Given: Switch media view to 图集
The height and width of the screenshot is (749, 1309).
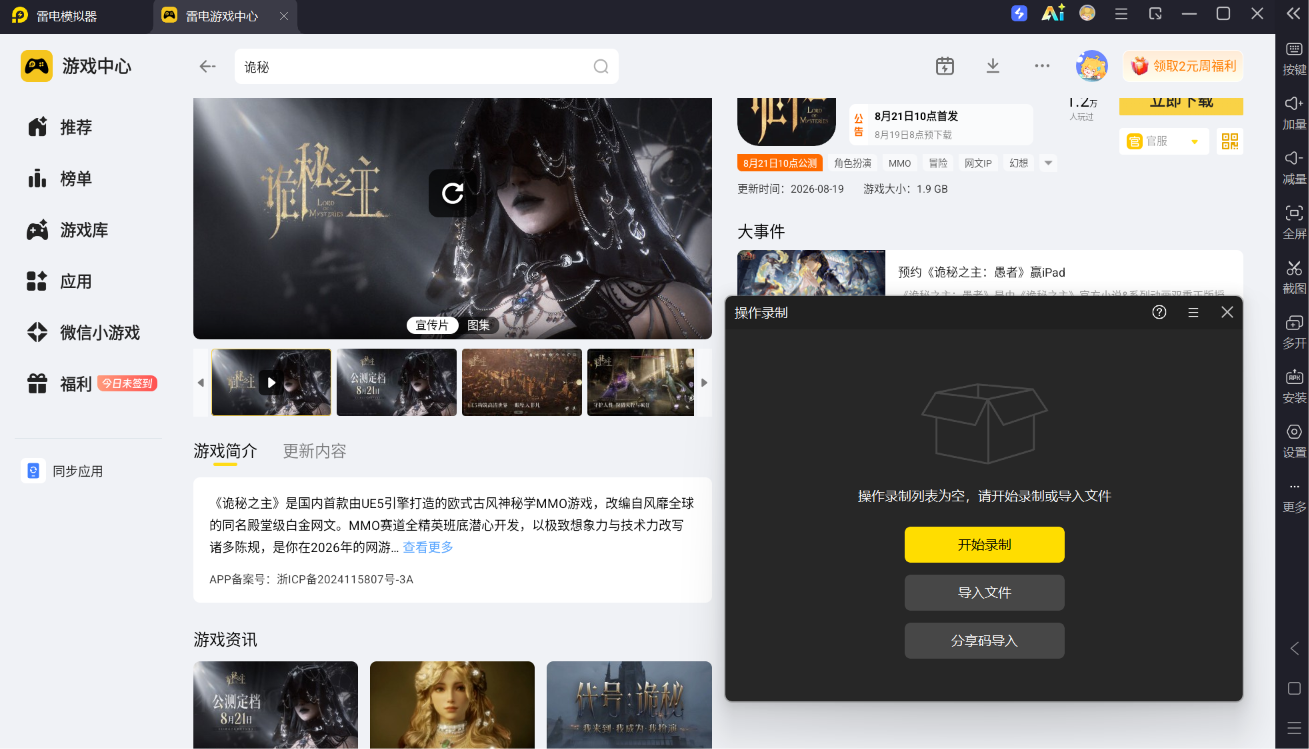Looking at the screenshot, I should (479, 325).
